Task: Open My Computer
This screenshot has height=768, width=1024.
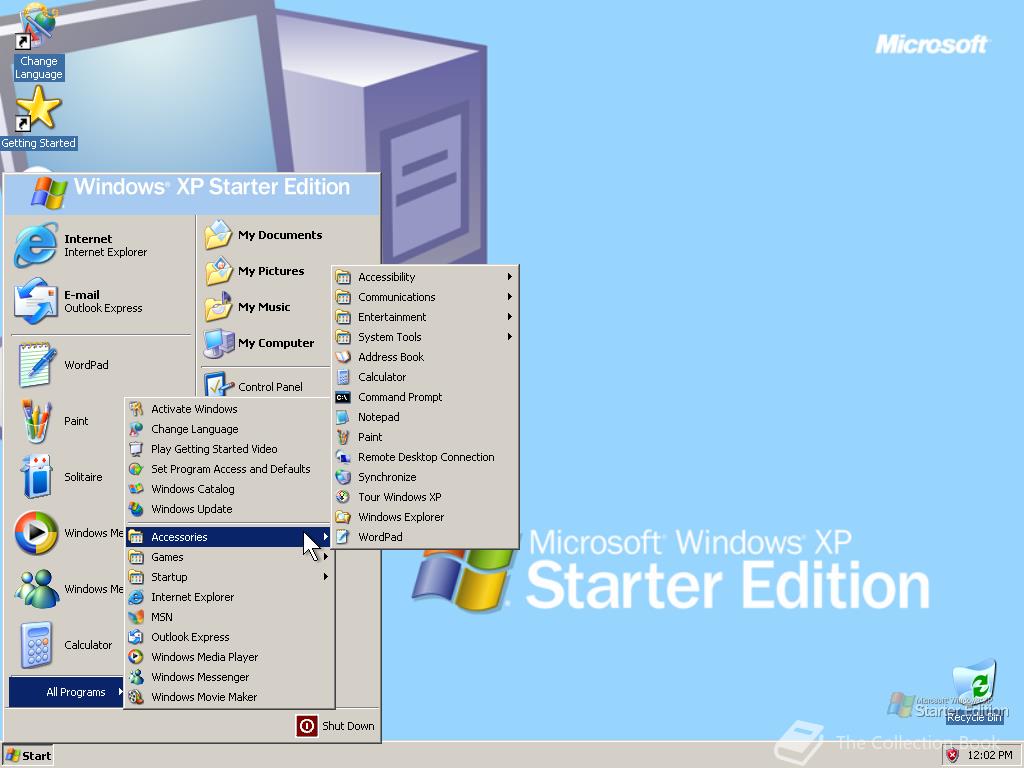Action: 264,342
